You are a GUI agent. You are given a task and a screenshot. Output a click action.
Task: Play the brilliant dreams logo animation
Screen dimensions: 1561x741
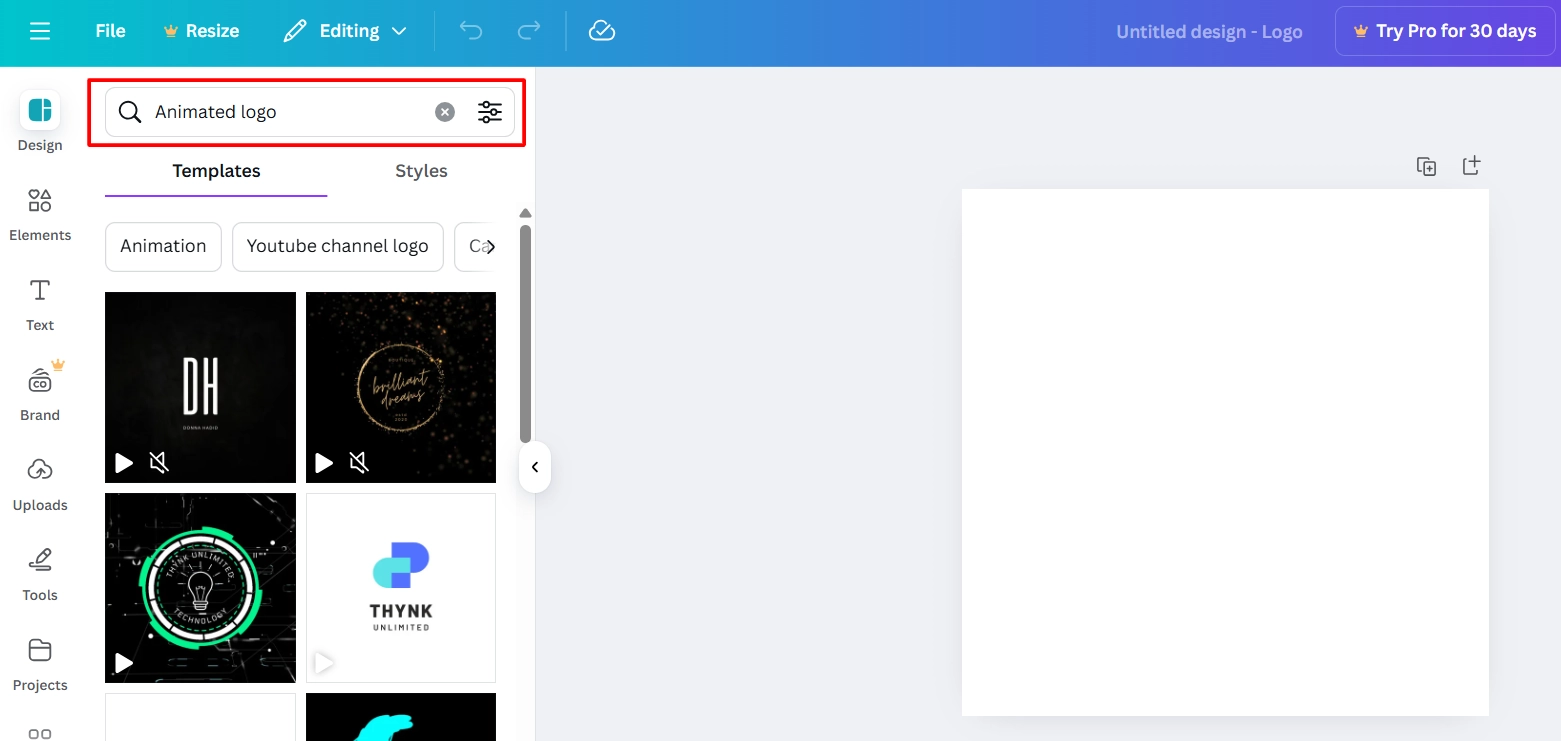(323, 463)
